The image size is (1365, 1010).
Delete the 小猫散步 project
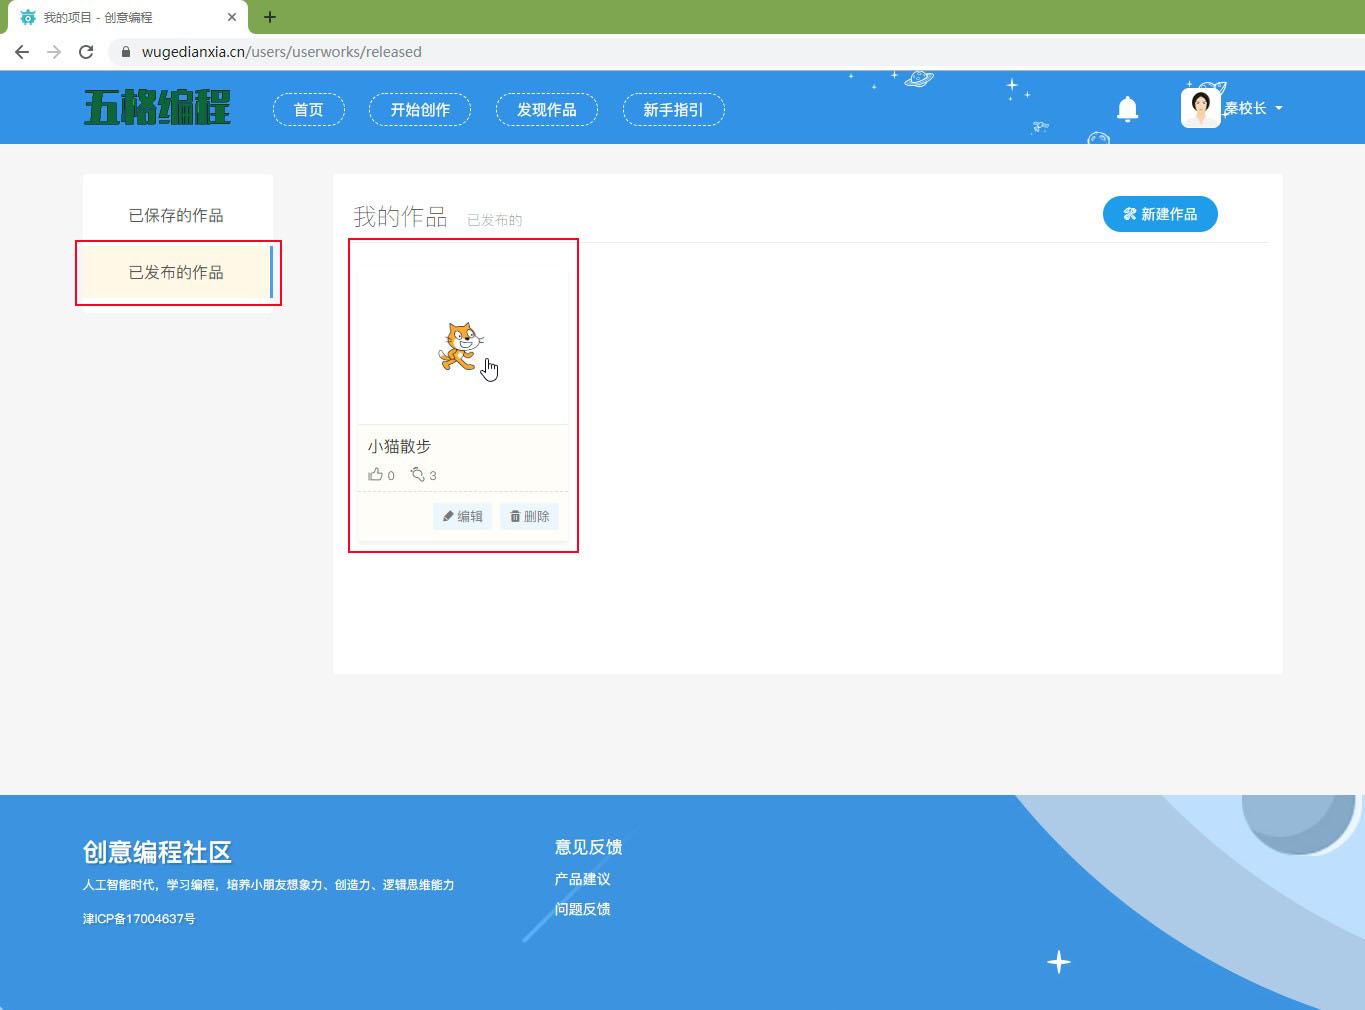pyautogui.click(x=529, y=516)
